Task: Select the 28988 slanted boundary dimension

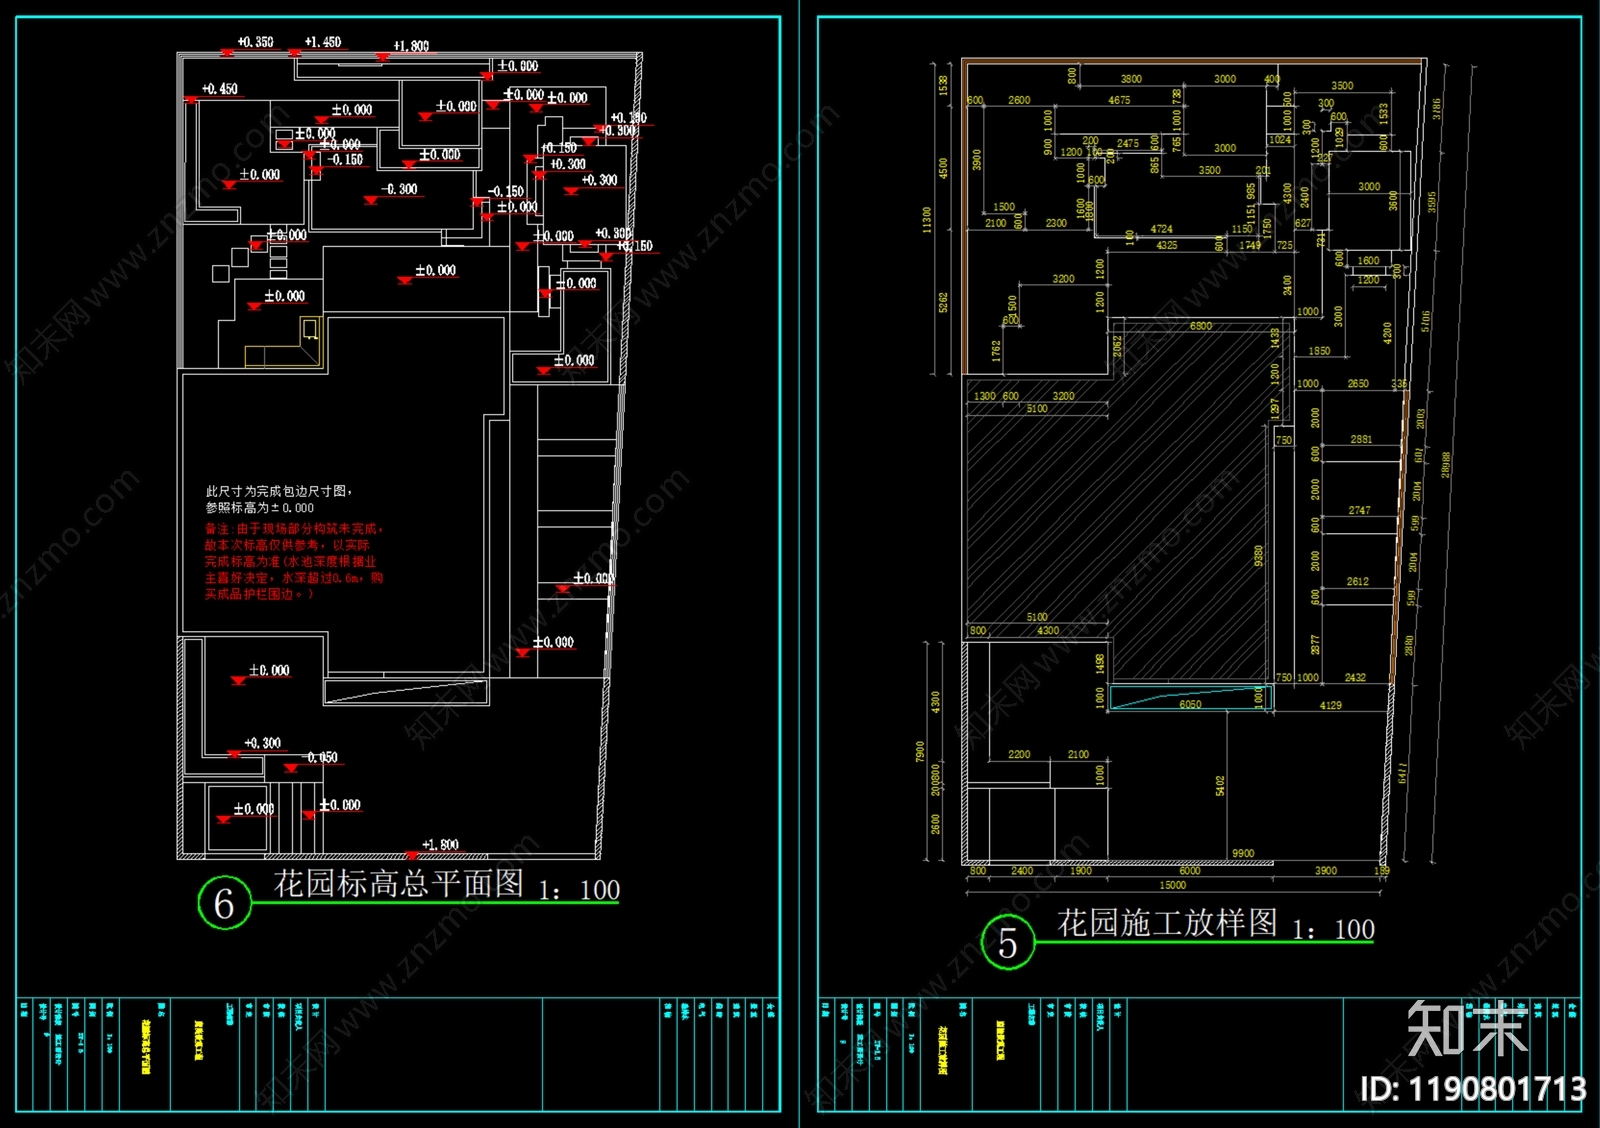Action: [1445, 465]
